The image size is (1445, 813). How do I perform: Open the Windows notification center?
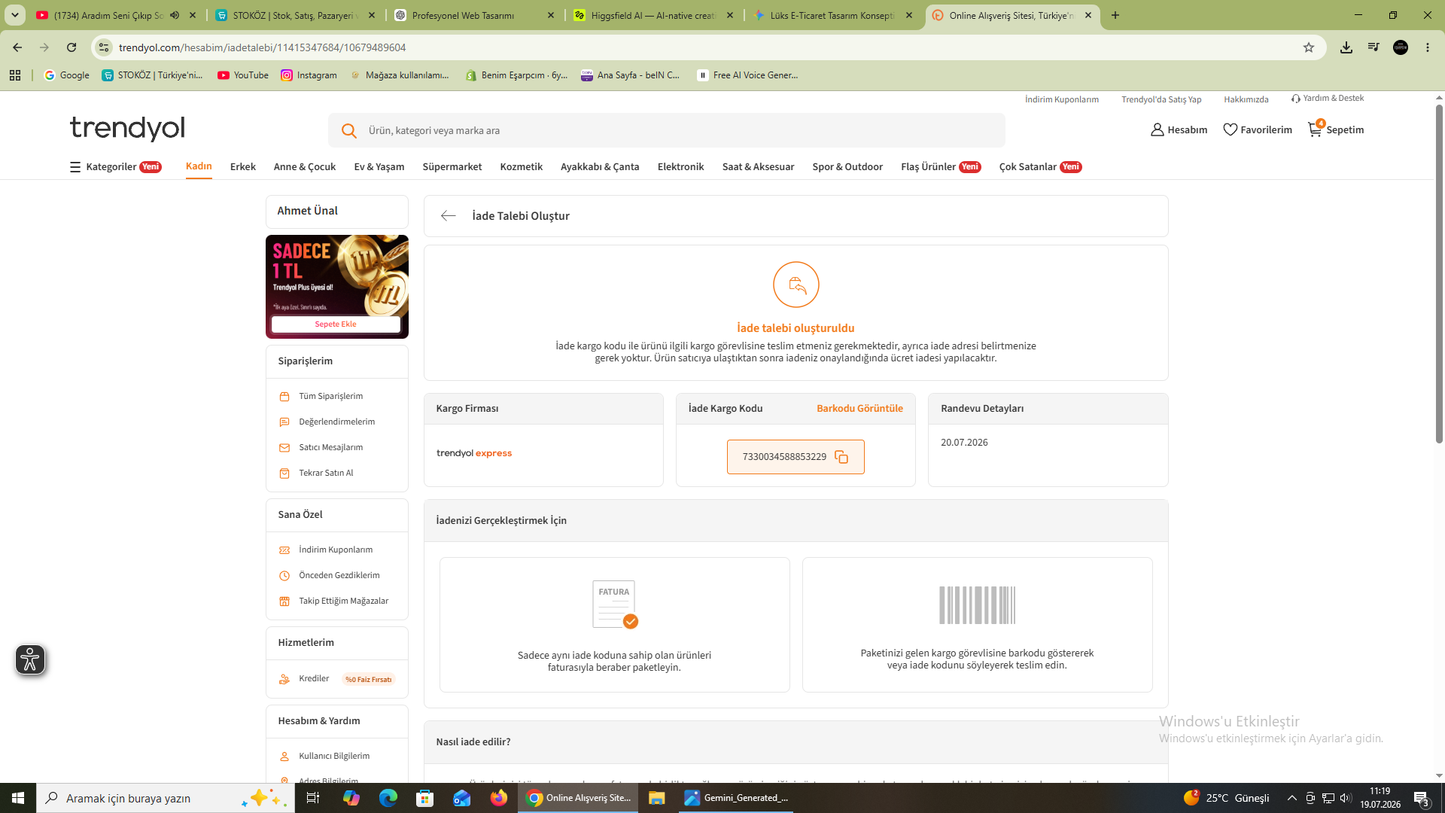pos(1422,798)
